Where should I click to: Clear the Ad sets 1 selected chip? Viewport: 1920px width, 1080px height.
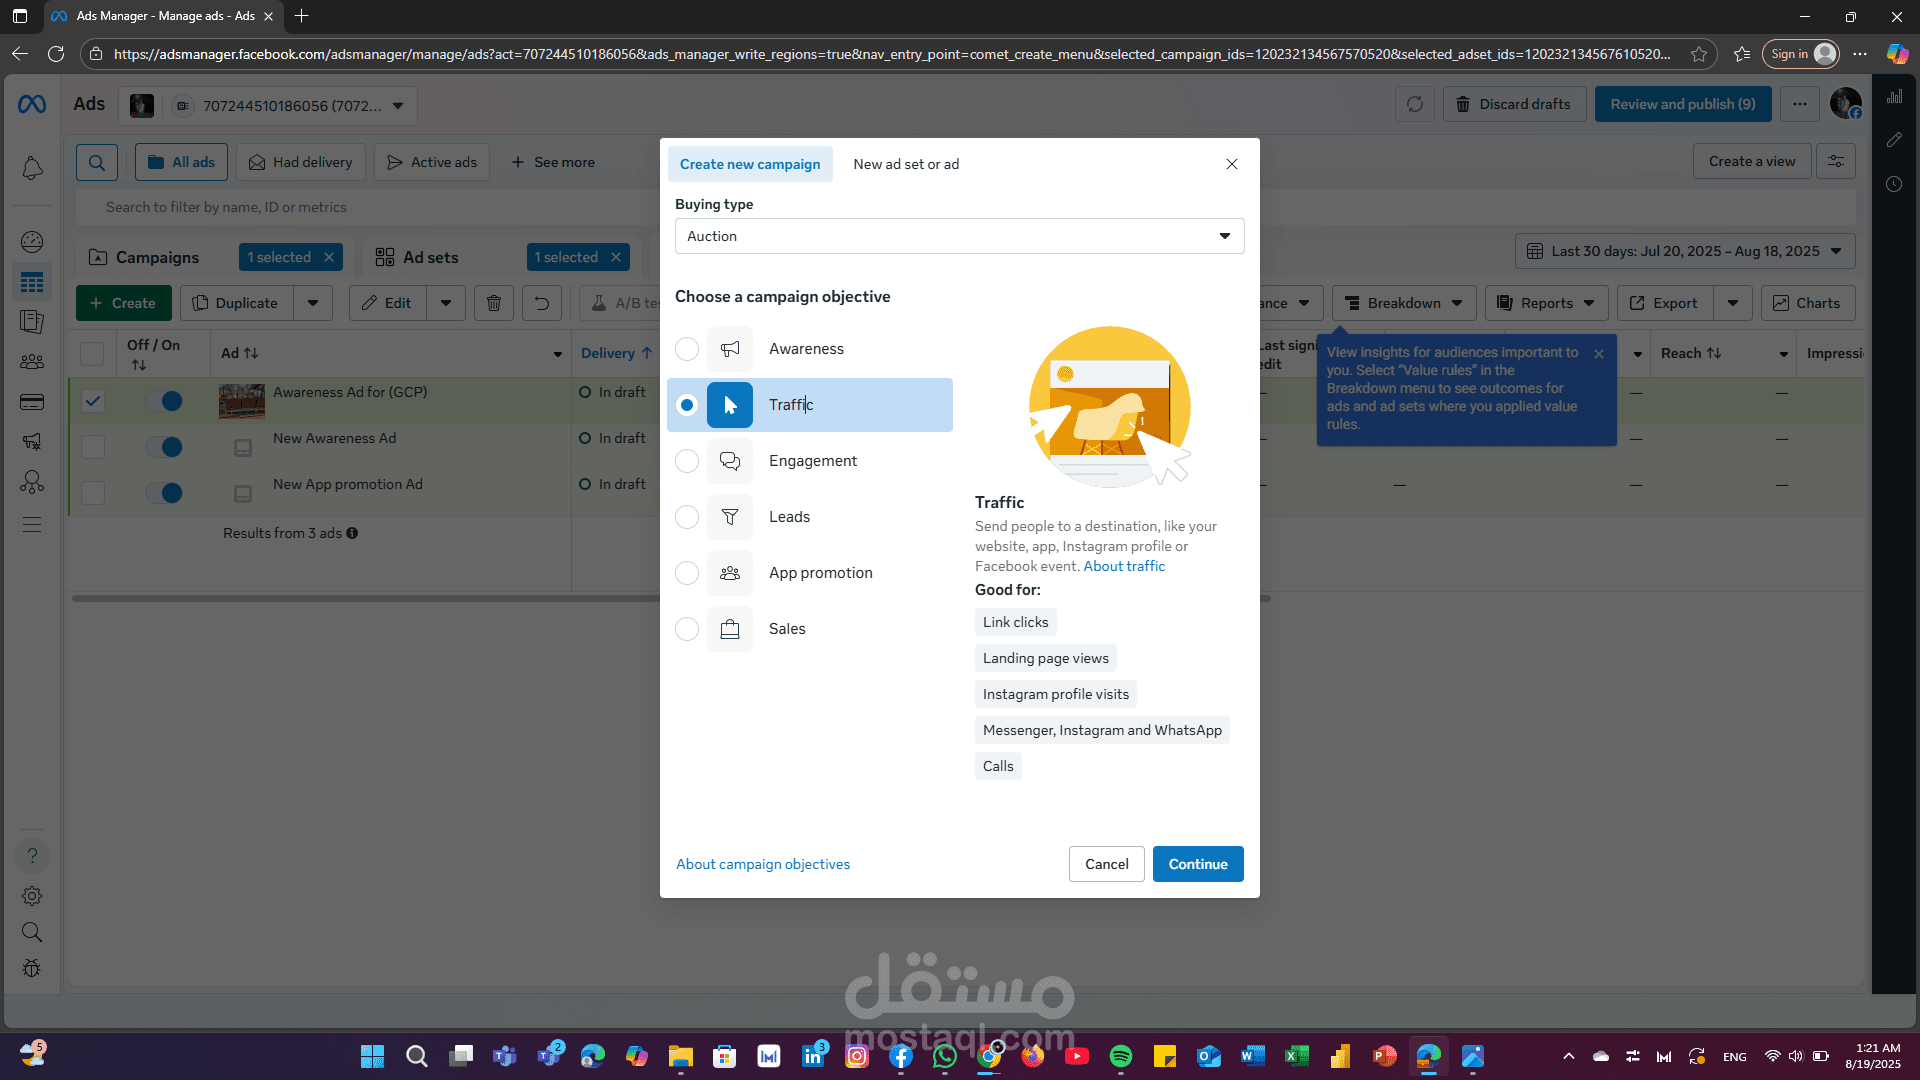point(616,257)
